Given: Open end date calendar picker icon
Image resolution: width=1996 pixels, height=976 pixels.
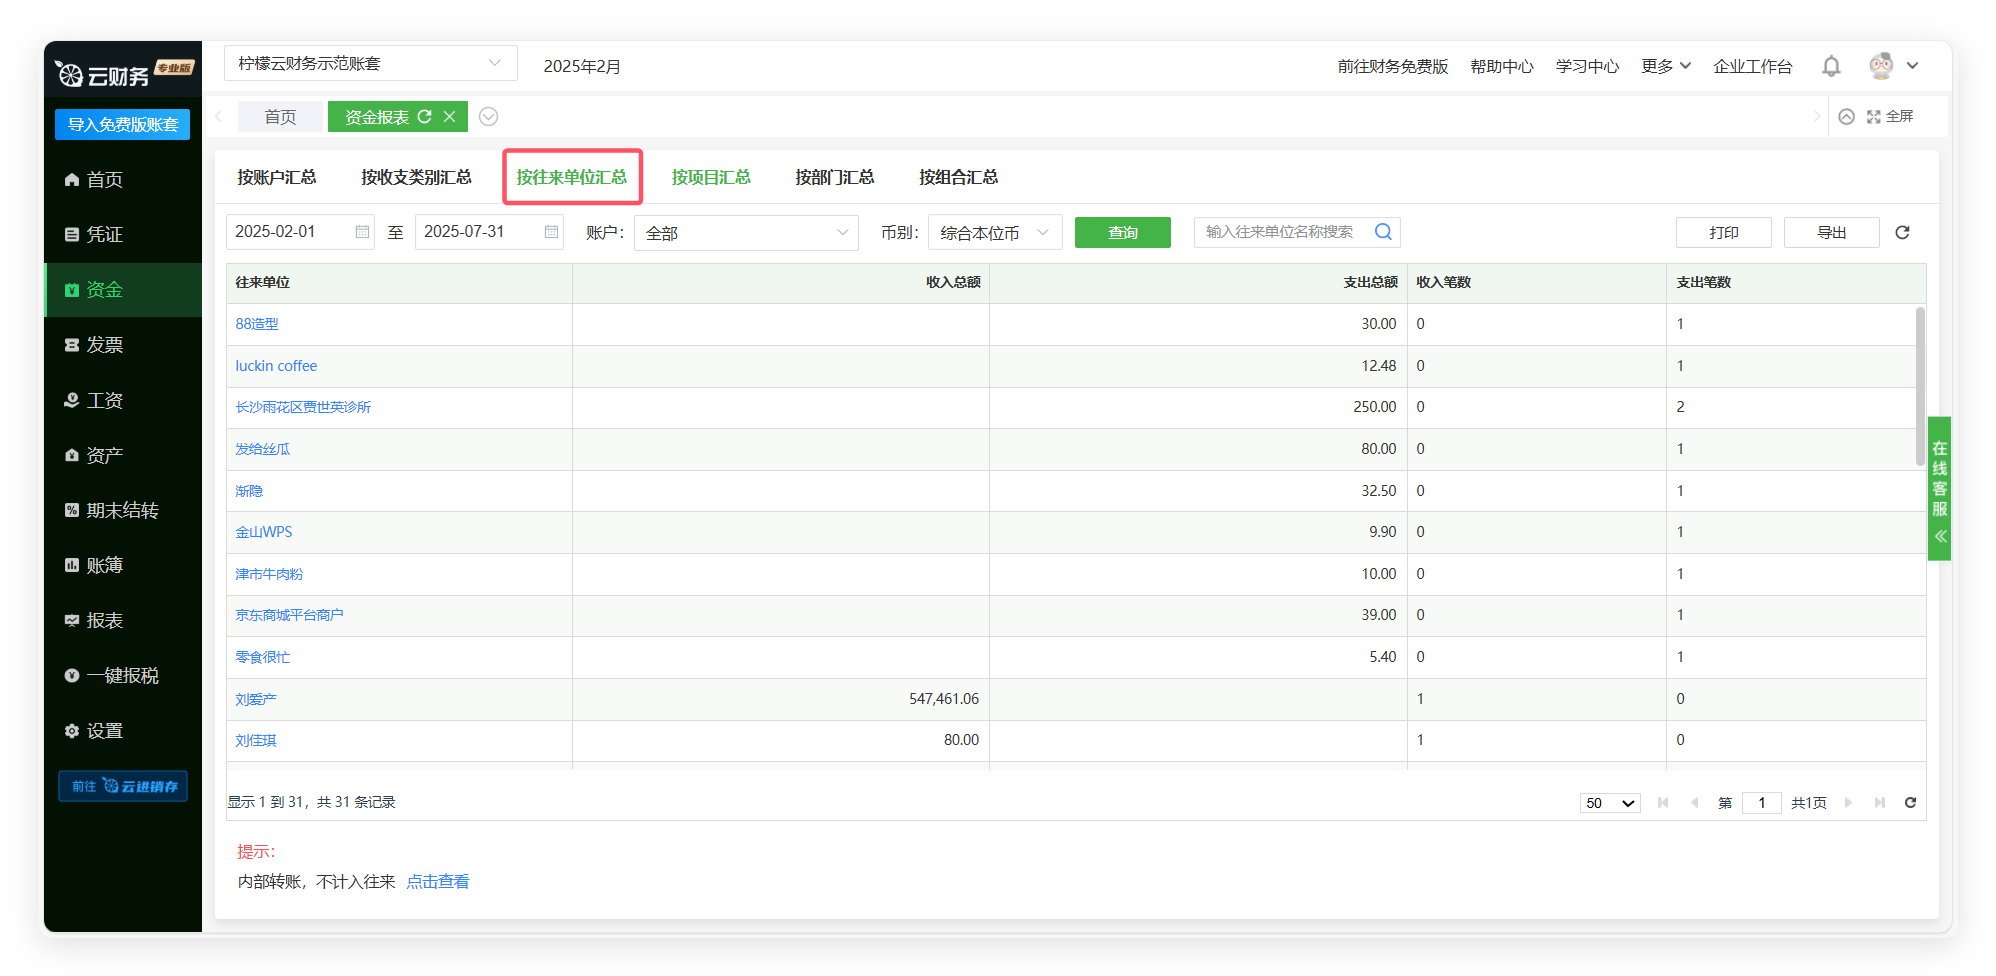Looking at the screenshot, I should (551, 232).
